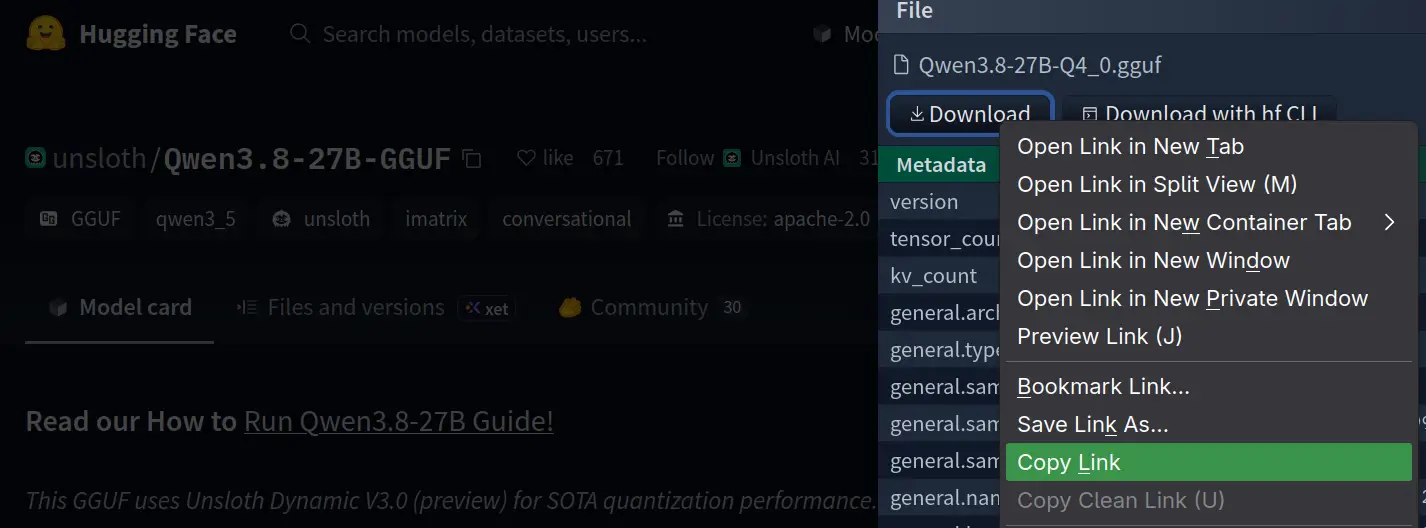Copy model name with the copy icon
Image resolution: width=1426 pixels, height=528 pixels.
pyautogui.click(x=473, y=158)
